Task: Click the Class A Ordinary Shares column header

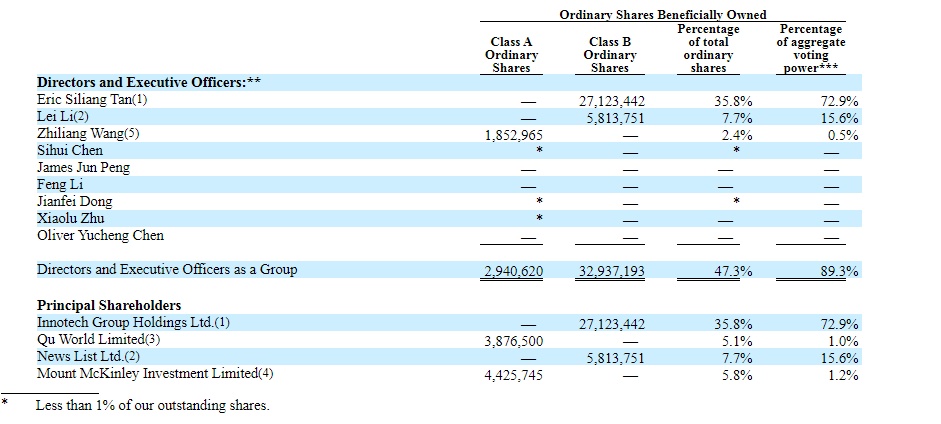Action: [x=511, y=55]
